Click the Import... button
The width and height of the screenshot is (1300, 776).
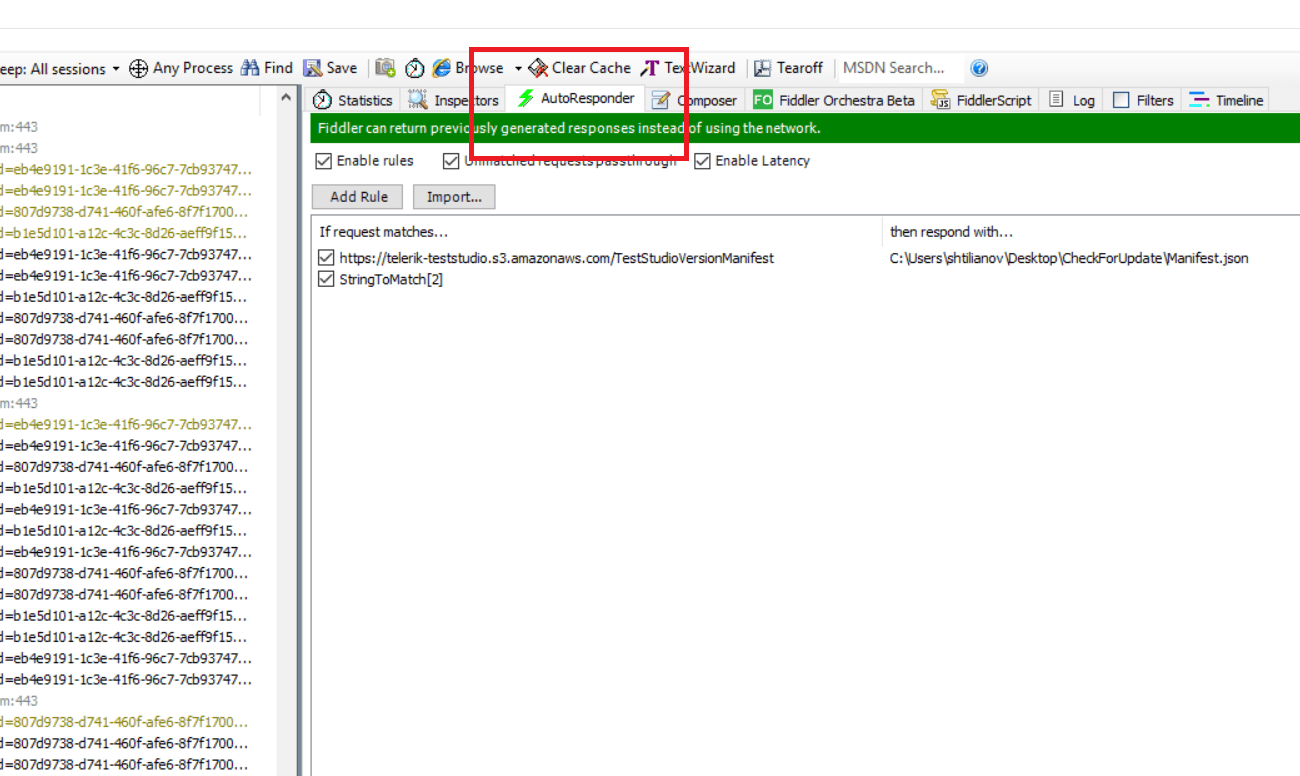pos(454,197)
